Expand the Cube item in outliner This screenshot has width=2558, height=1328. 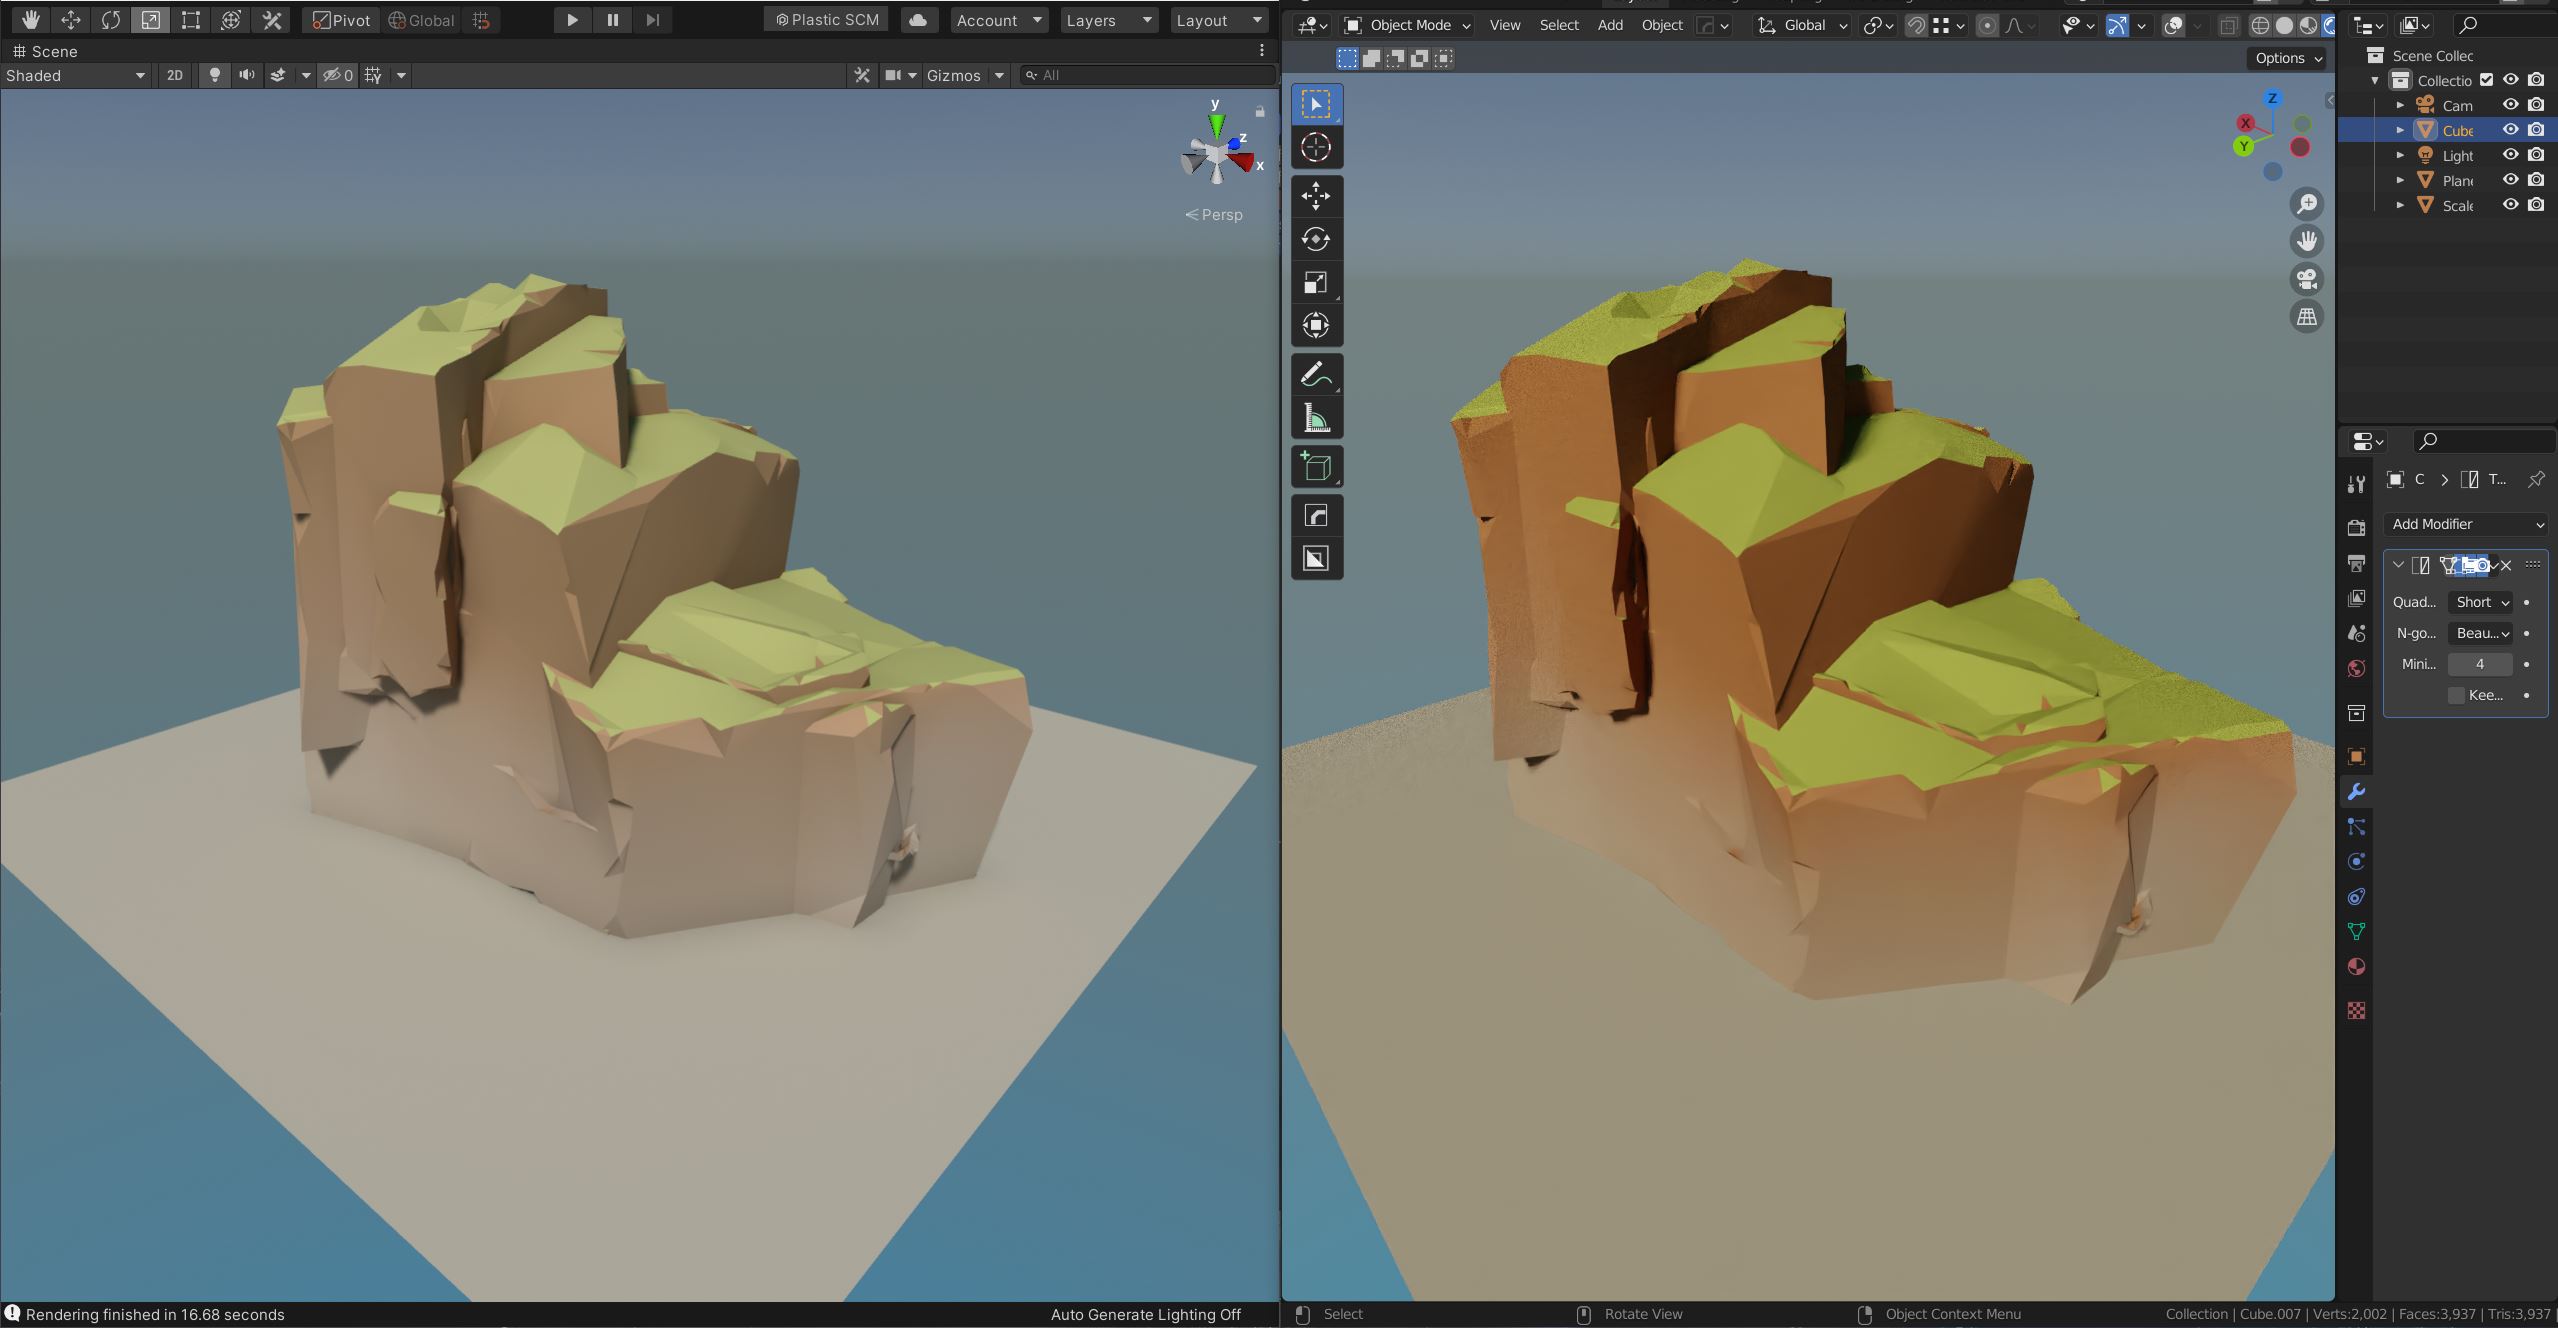click(x=2400, y=130)
